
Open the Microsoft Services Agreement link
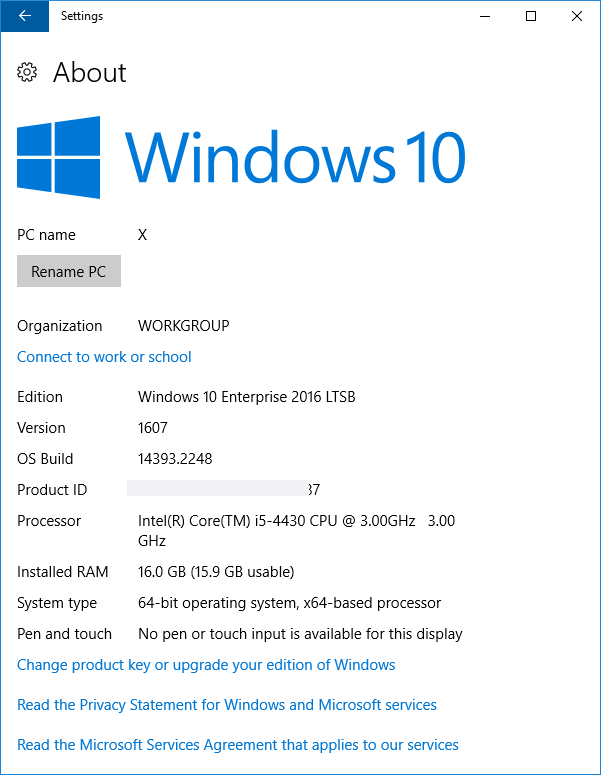pyautogui.click(x=238, y=745)
